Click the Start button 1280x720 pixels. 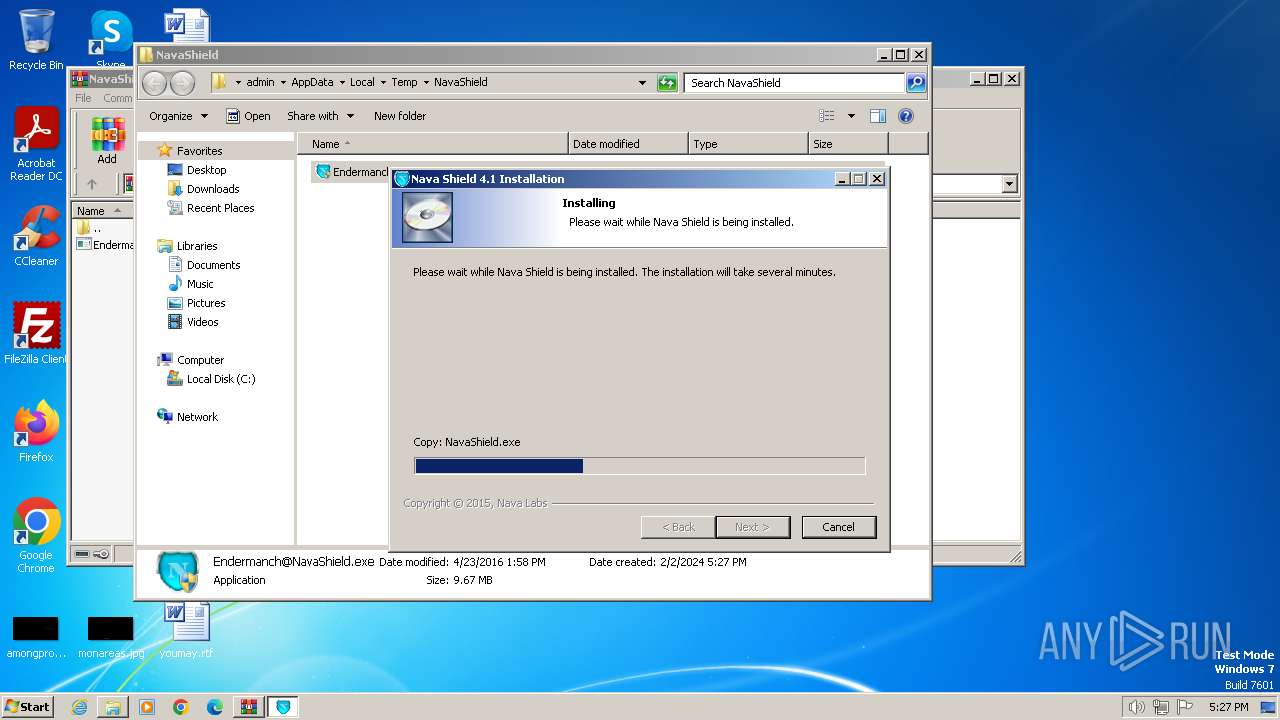click(x=28, y=707)
